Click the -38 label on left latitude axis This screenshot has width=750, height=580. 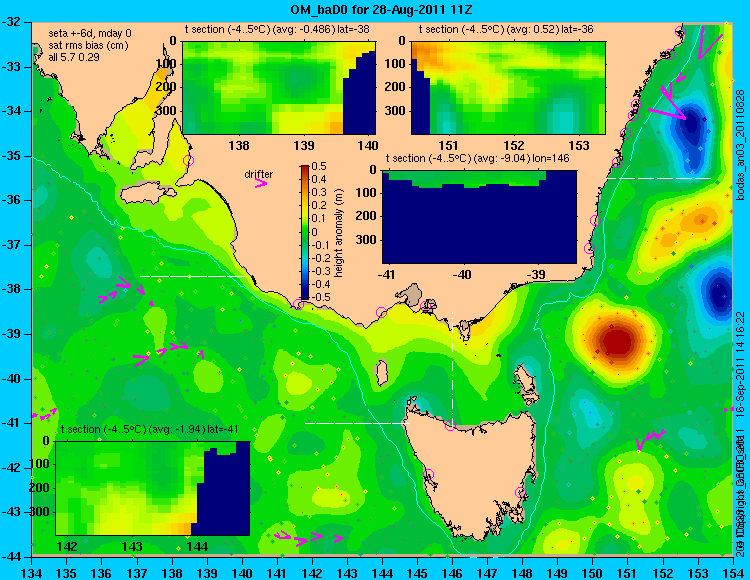pos(13,290)
